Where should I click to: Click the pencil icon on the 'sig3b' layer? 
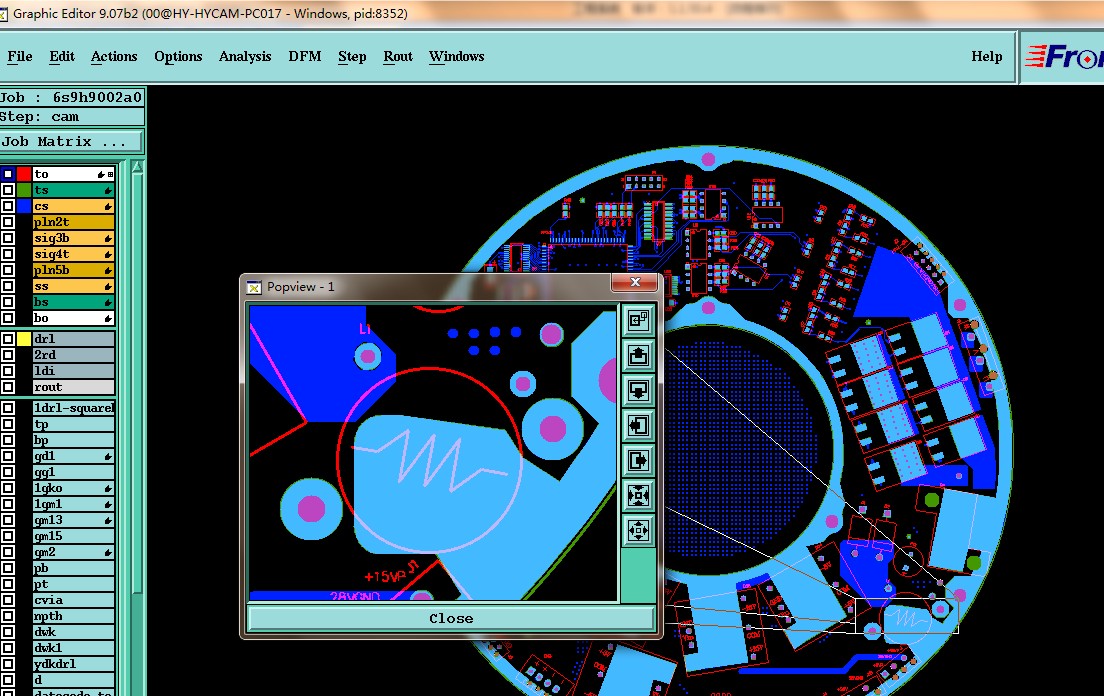(108, 239)
